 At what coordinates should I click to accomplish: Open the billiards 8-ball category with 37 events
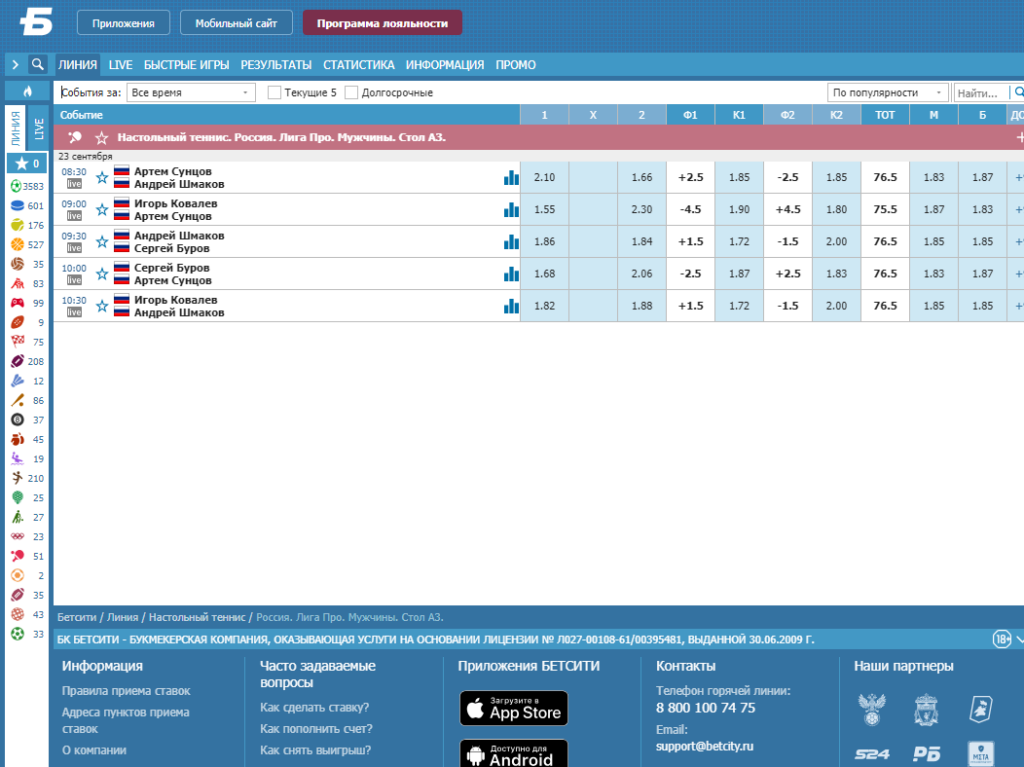[27, 420]
